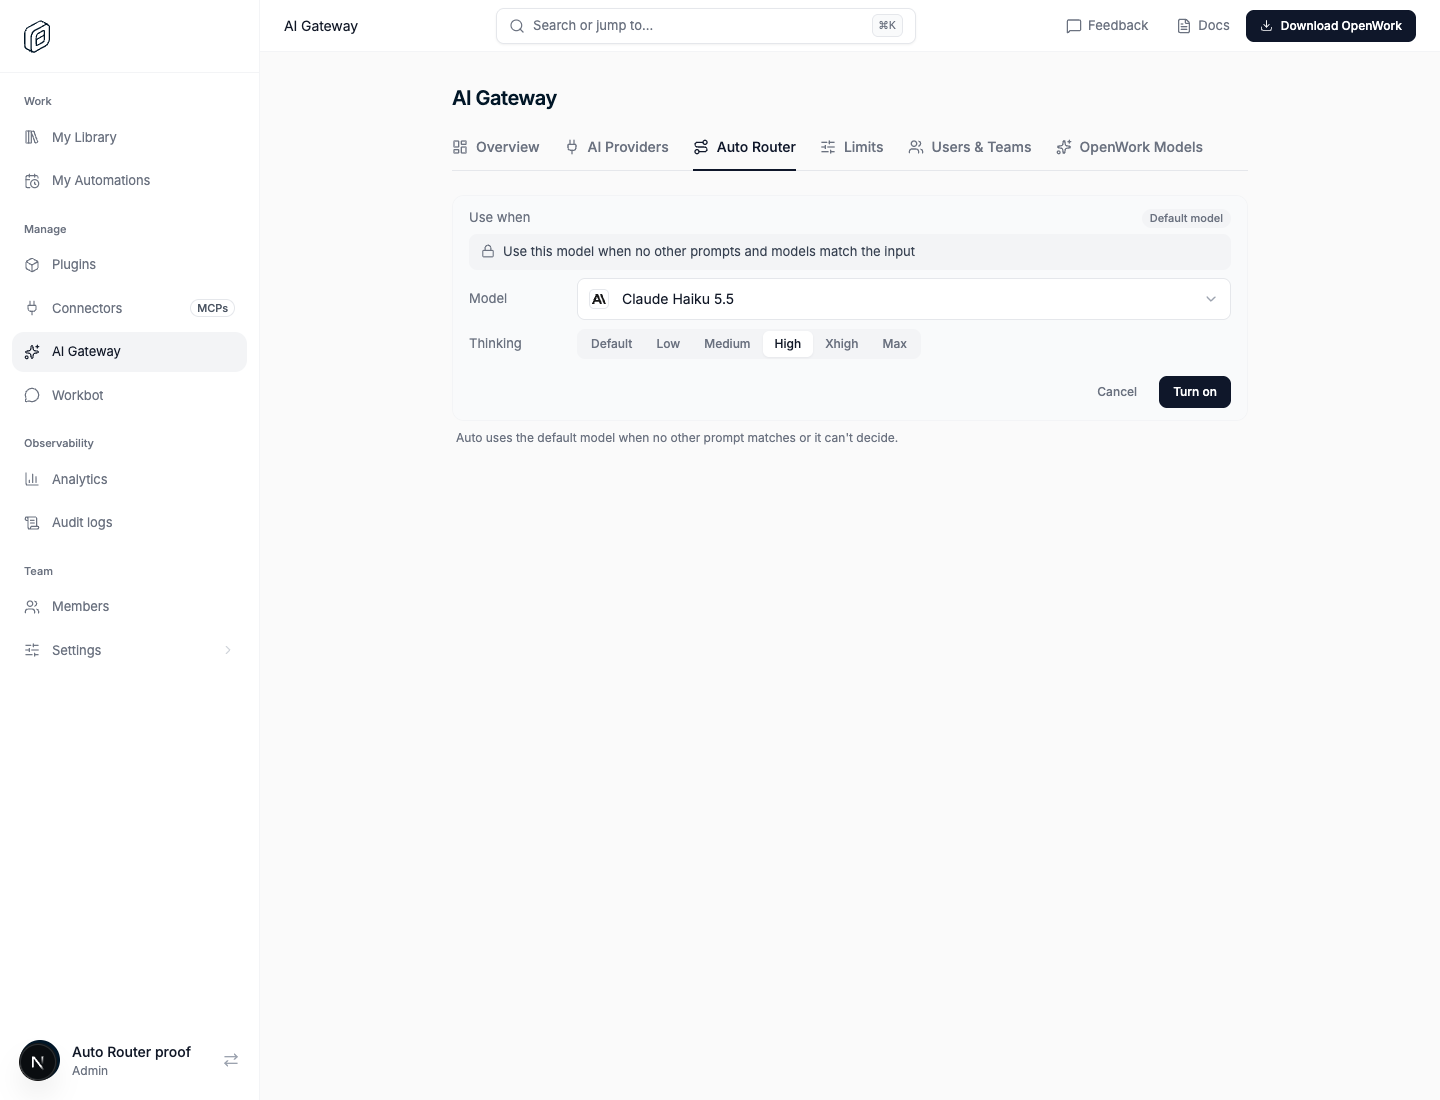Viewport: 1440px width, 1100px height.
Task: Click the OpenWork Models sparkle icon
Action: 1064,147
